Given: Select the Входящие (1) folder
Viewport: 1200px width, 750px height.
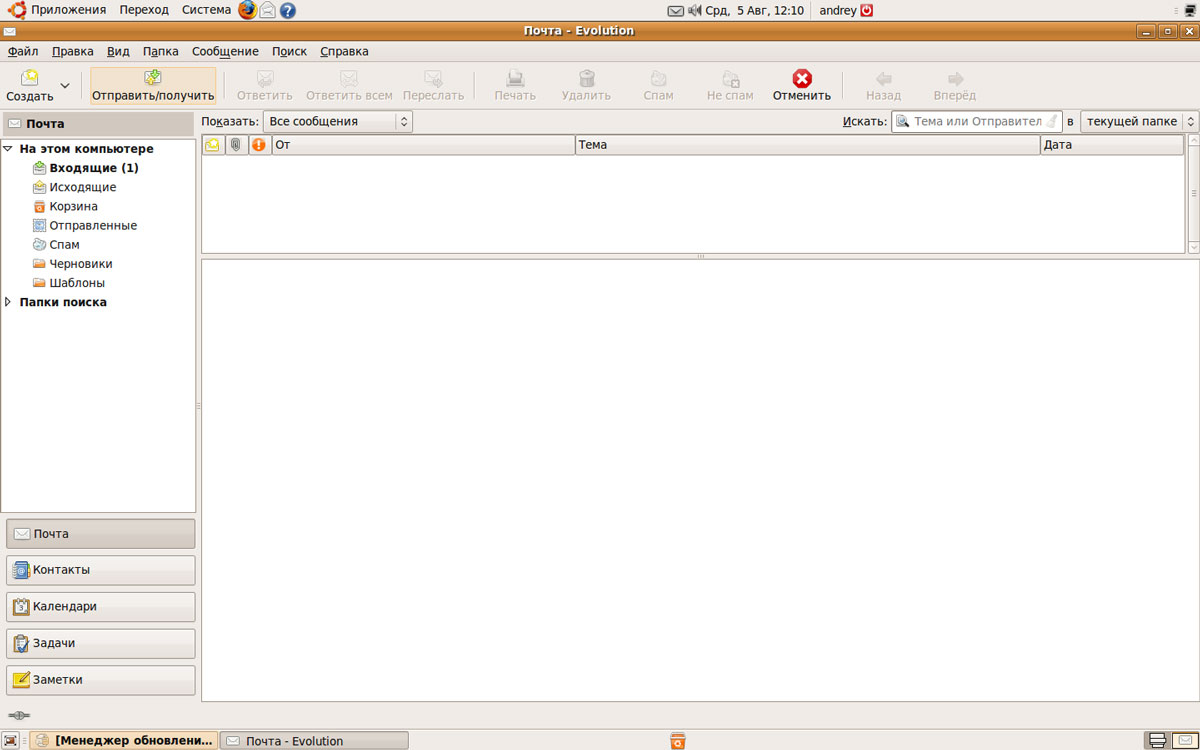Looking at the screenshot, I should [94, 168].
